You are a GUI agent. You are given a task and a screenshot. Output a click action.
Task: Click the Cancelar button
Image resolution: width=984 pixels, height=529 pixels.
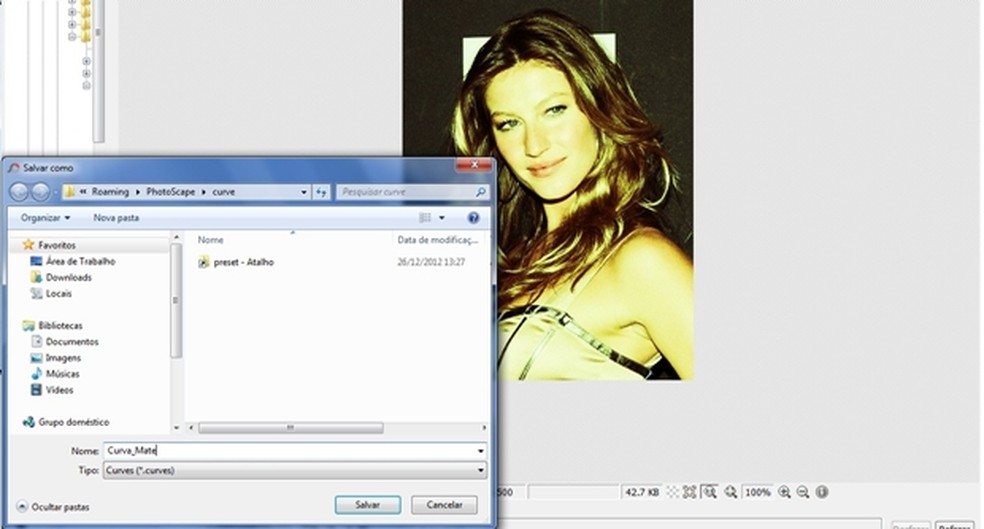point(444,505)
